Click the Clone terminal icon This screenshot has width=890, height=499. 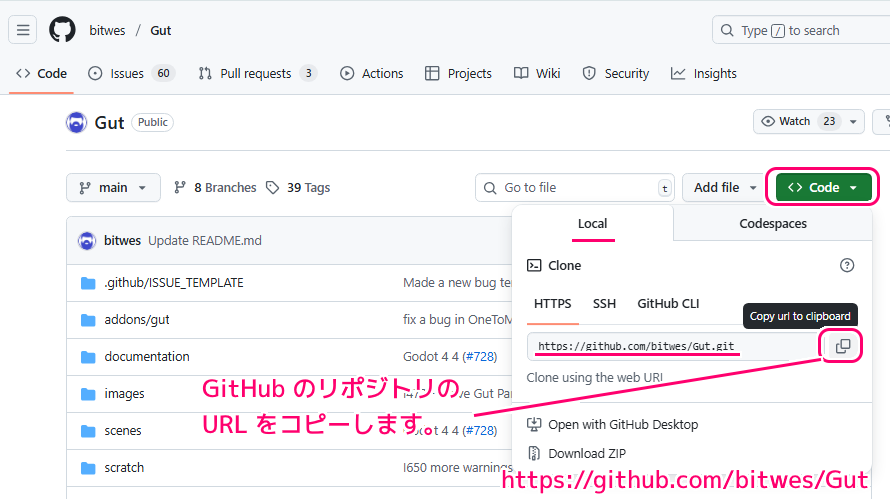click(x=534, y=265)
